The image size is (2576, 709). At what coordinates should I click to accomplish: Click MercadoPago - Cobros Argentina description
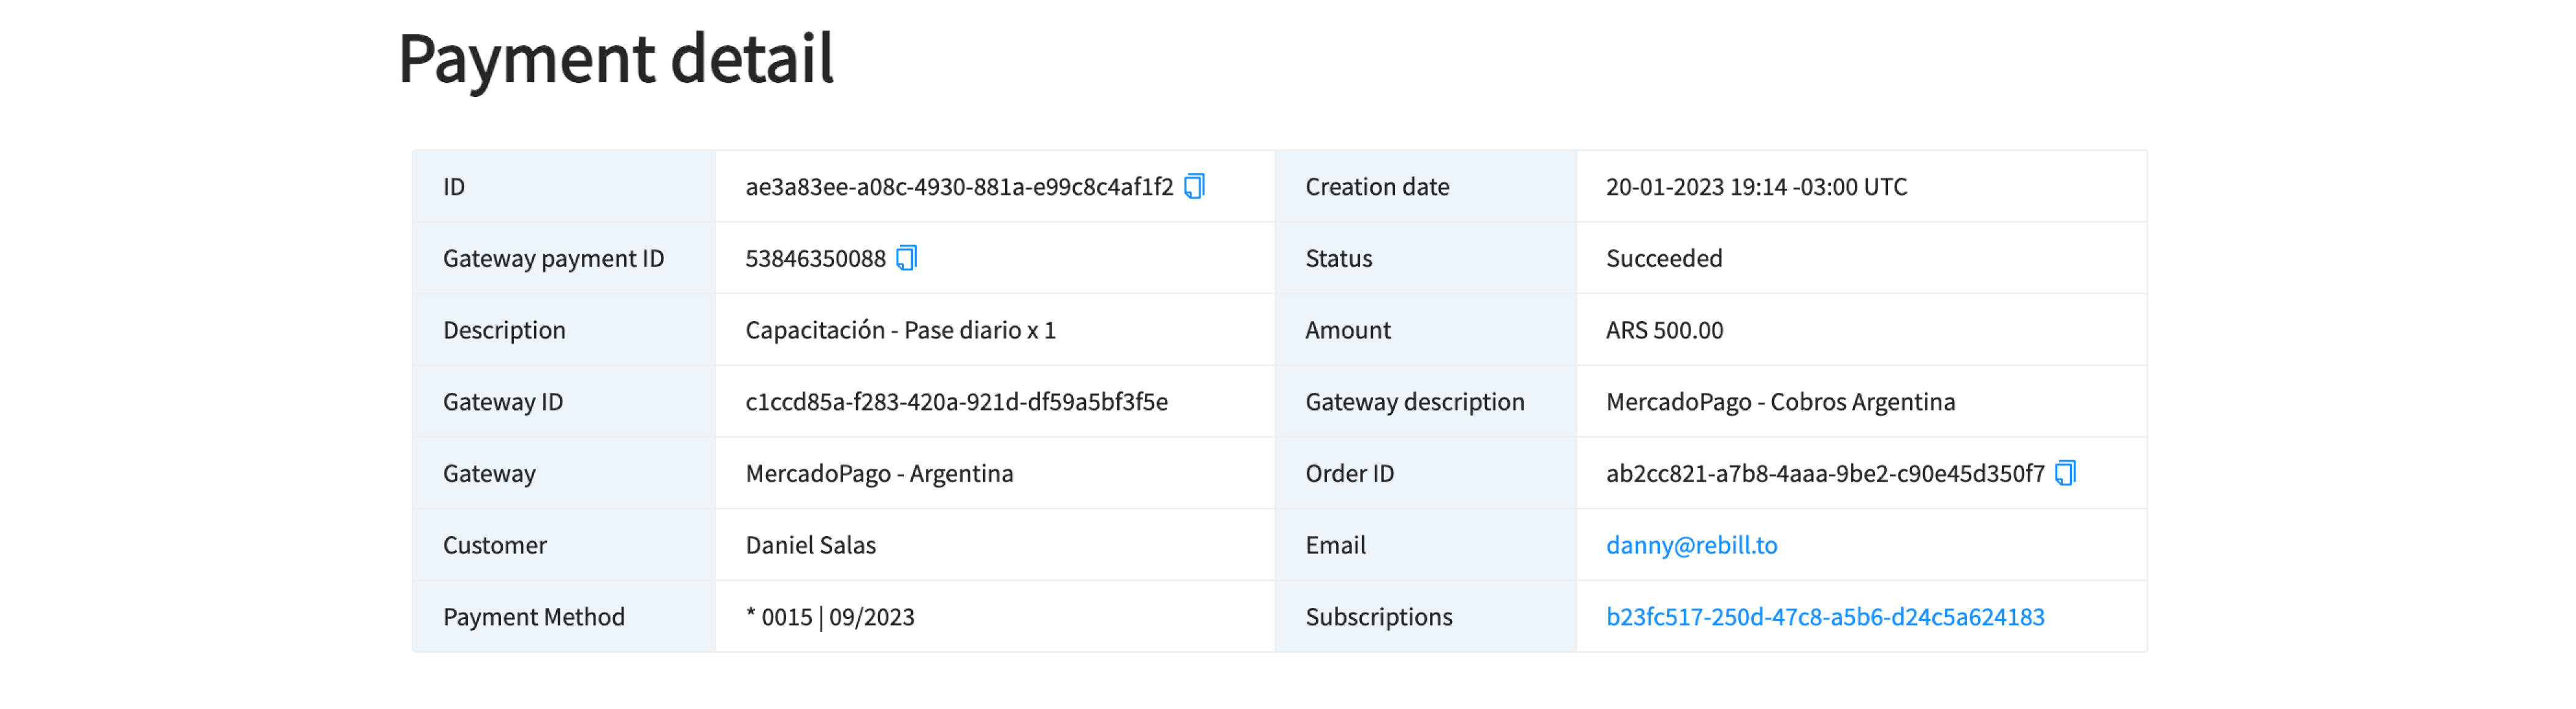pos(1780,402)
